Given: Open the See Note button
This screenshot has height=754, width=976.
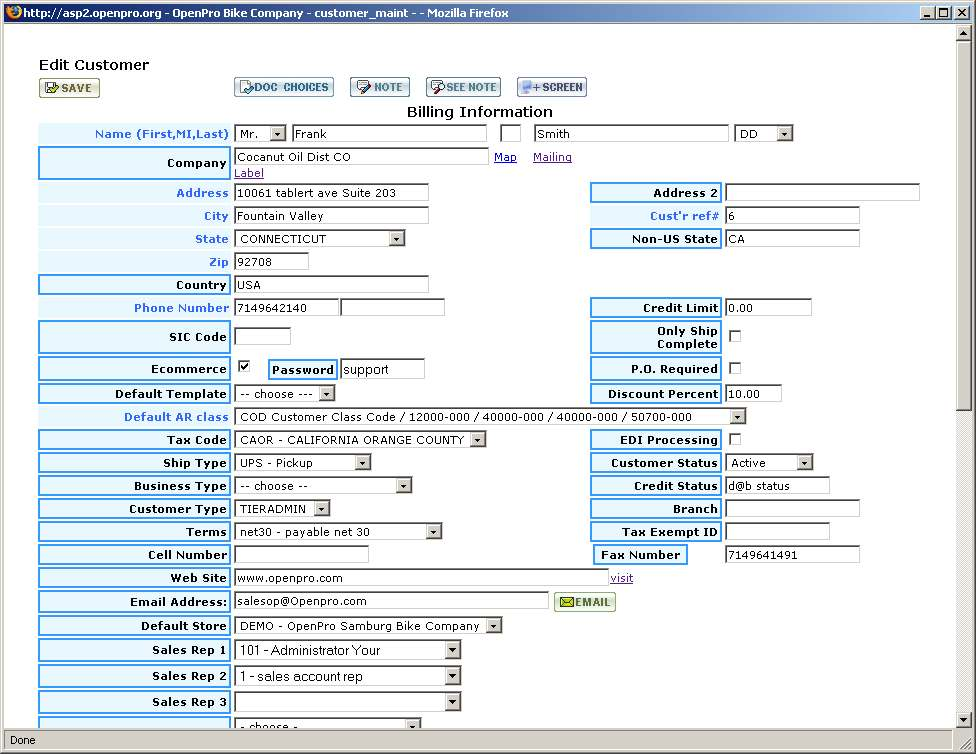Looking at the screenshot, I should (463, 87).
